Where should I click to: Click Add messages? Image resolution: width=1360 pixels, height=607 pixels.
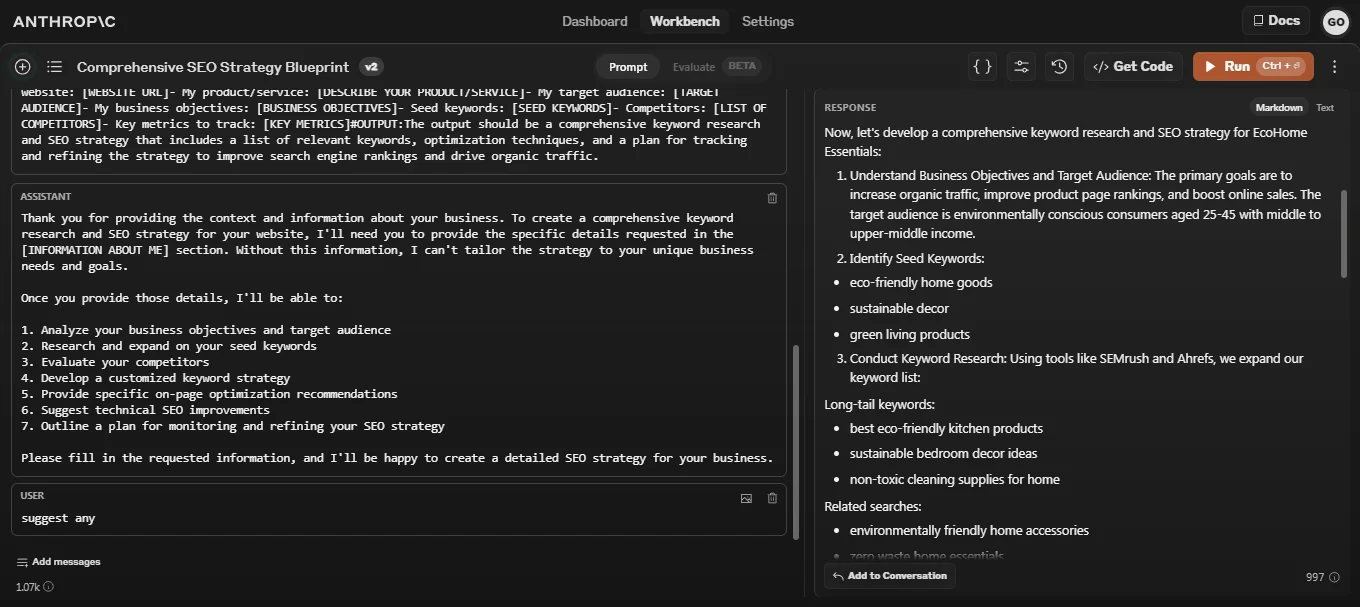(x=59, y=562)
